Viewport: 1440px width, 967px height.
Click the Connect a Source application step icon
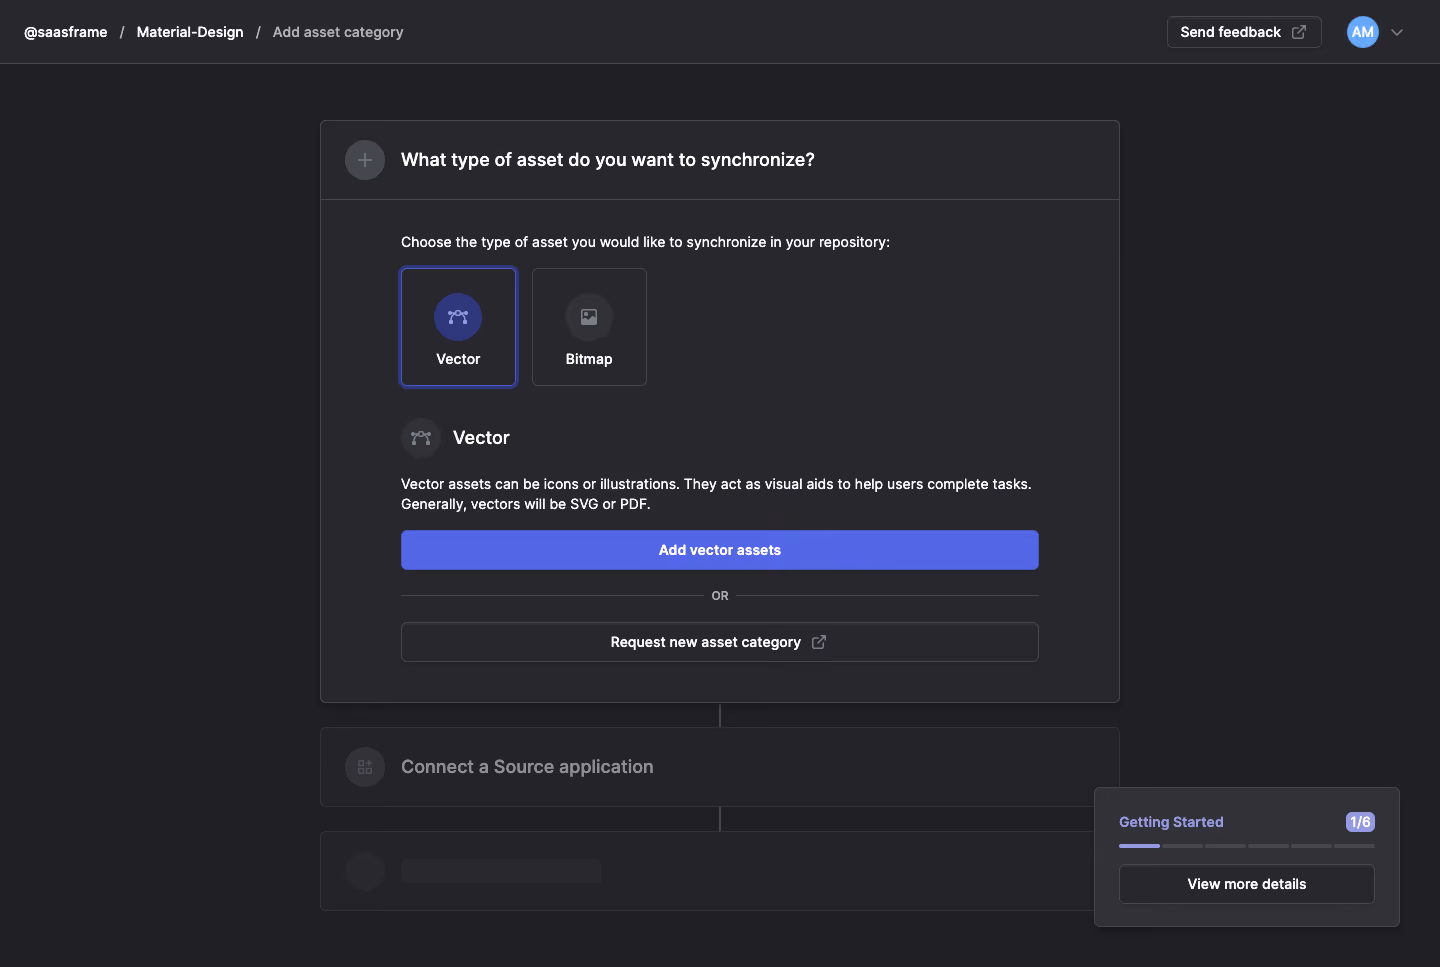pyautogui.click(x=365, y=767)
